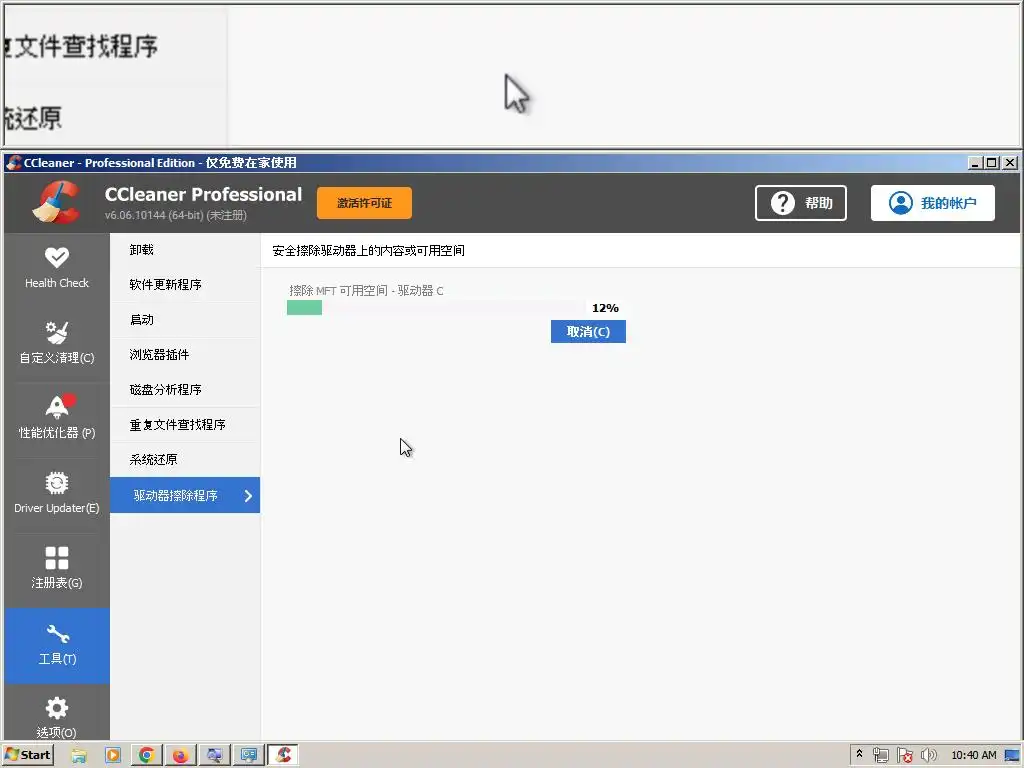Click 安全擦除驱动器上的内容或可用空间 heading

coord(368,251)
